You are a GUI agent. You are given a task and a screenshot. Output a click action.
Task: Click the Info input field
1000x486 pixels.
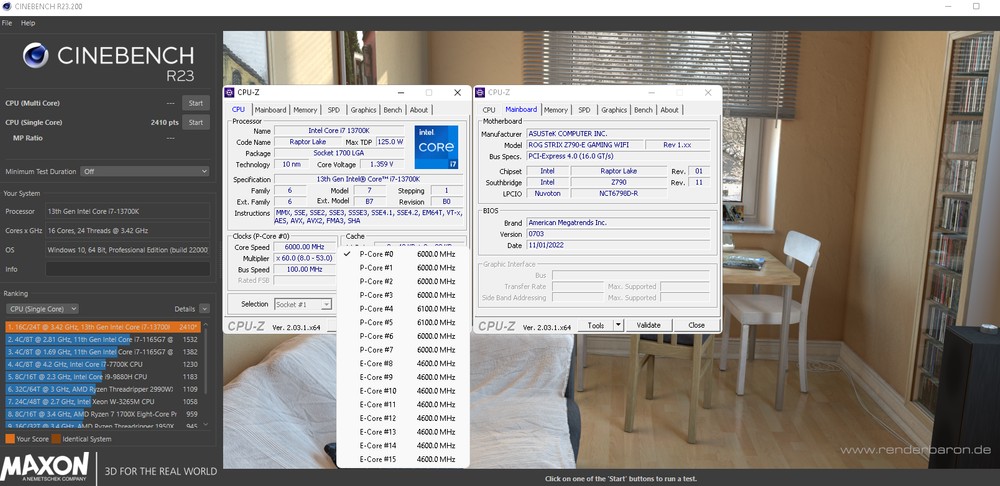128,269
